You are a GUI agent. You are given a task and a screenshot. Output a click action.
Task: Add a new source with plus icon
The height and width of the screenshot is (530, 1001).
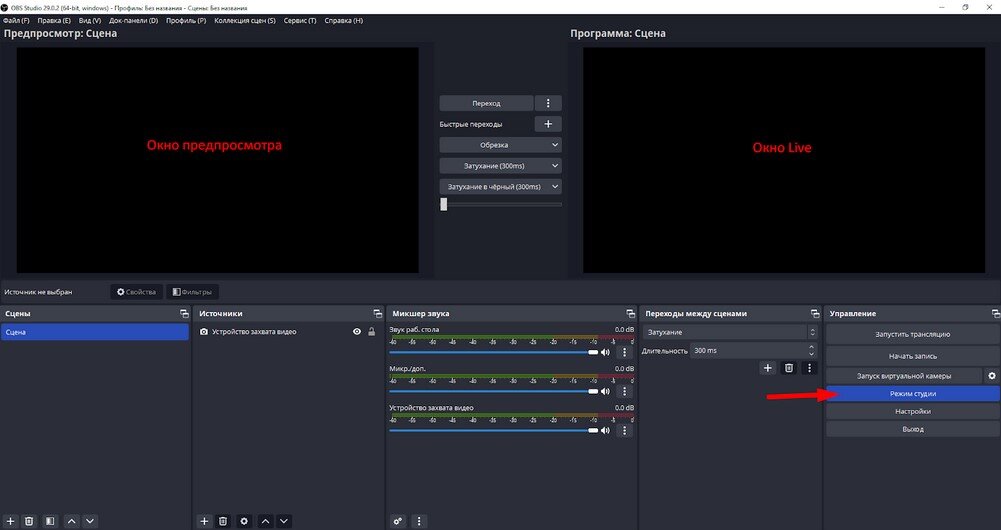[204, 521]
